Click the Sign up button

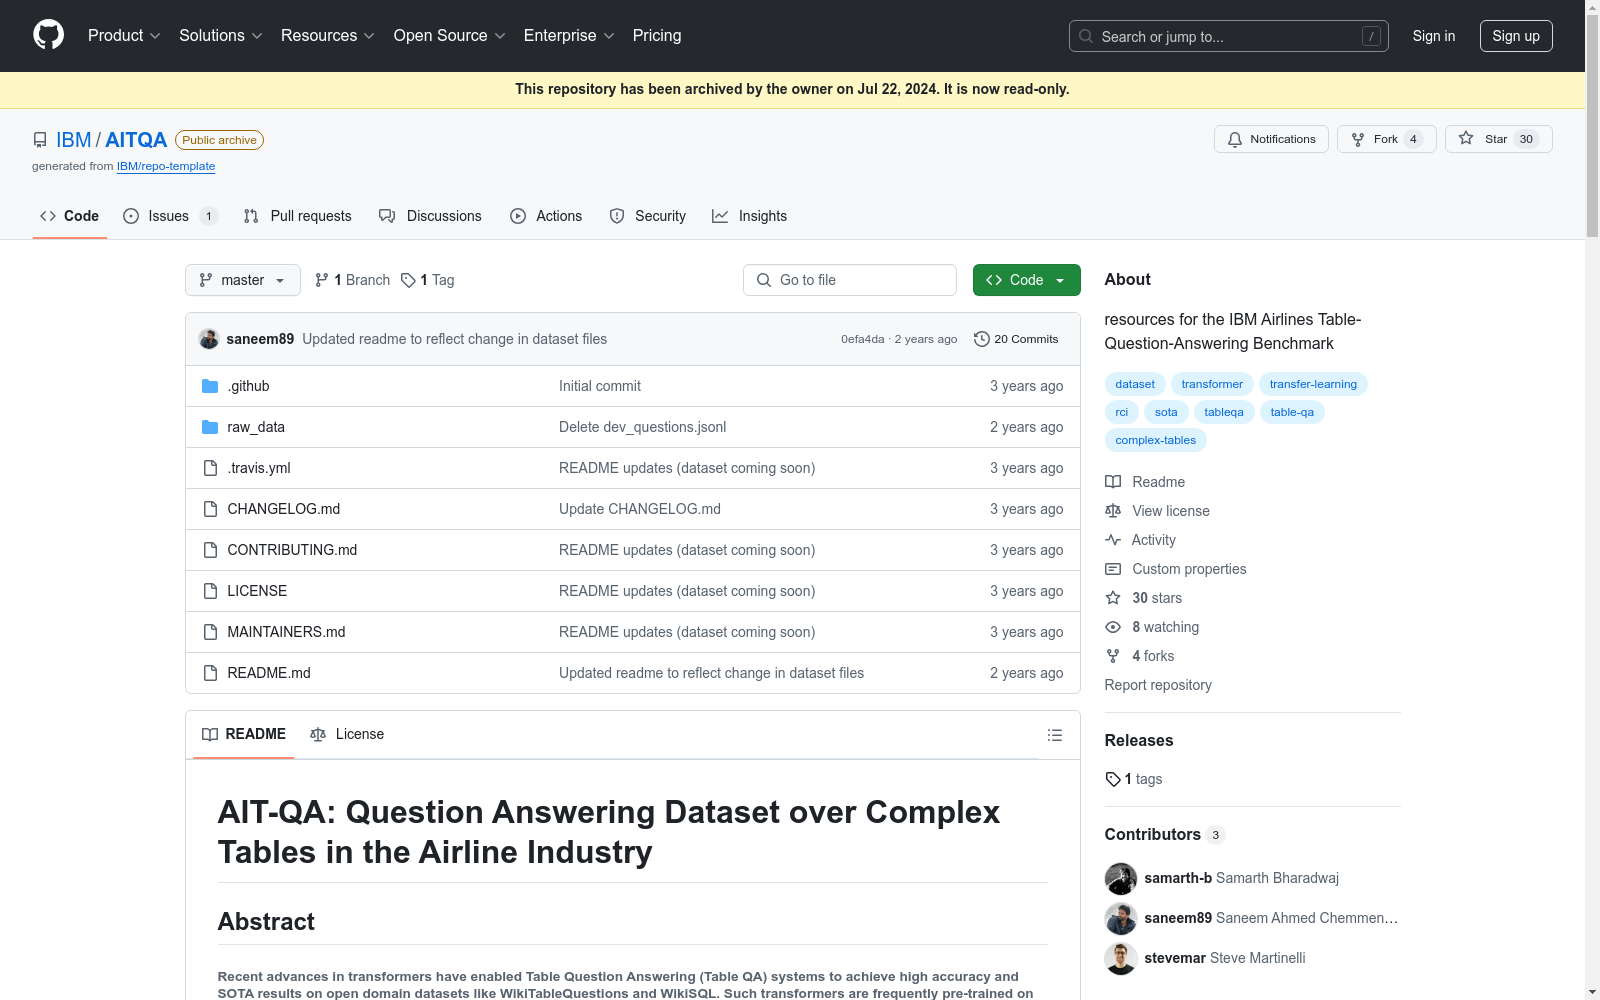coord(1516,36)
